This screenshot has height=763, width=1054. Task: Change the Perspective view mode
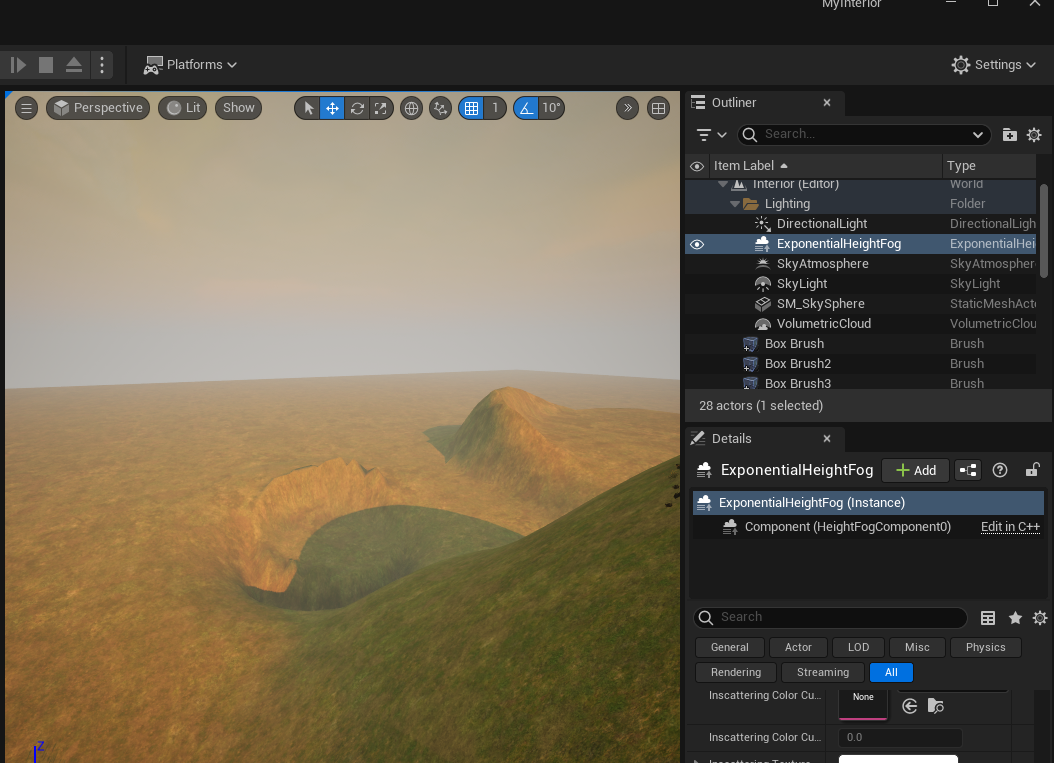click(98, 108)
